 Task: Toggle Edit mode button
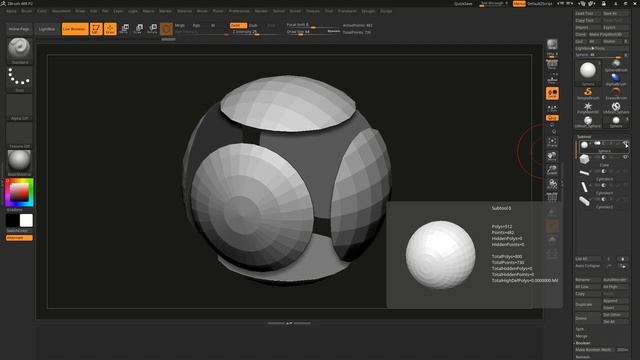point(96,29)
